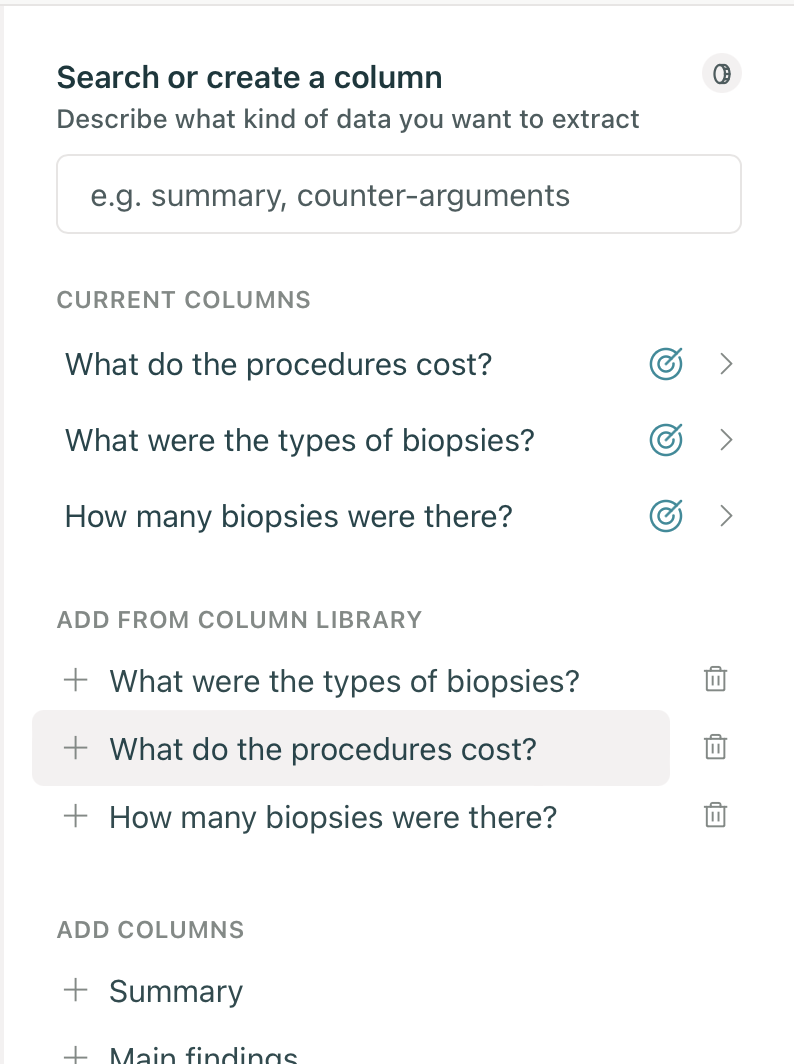The height and width of the screenshot is (1064, 794).
Task: Click the target icon next to types of biopsies column
Action: click(x=665, y=440)
